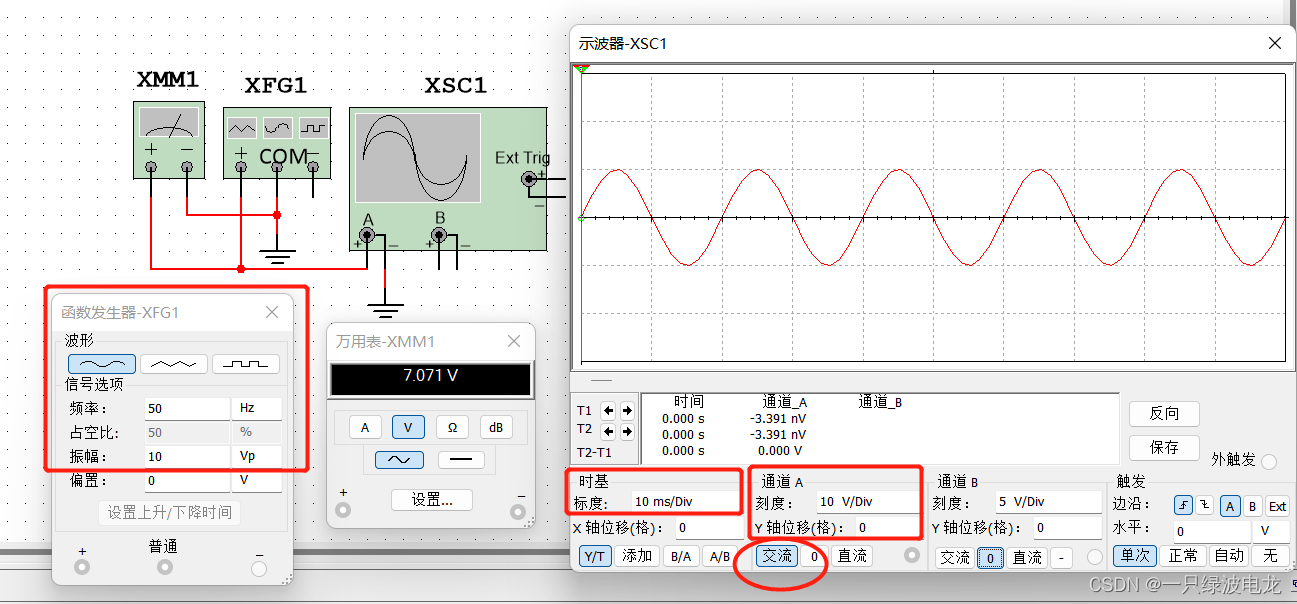Click Channel A terminal indicator in oscilloscope

pos(911,555)
